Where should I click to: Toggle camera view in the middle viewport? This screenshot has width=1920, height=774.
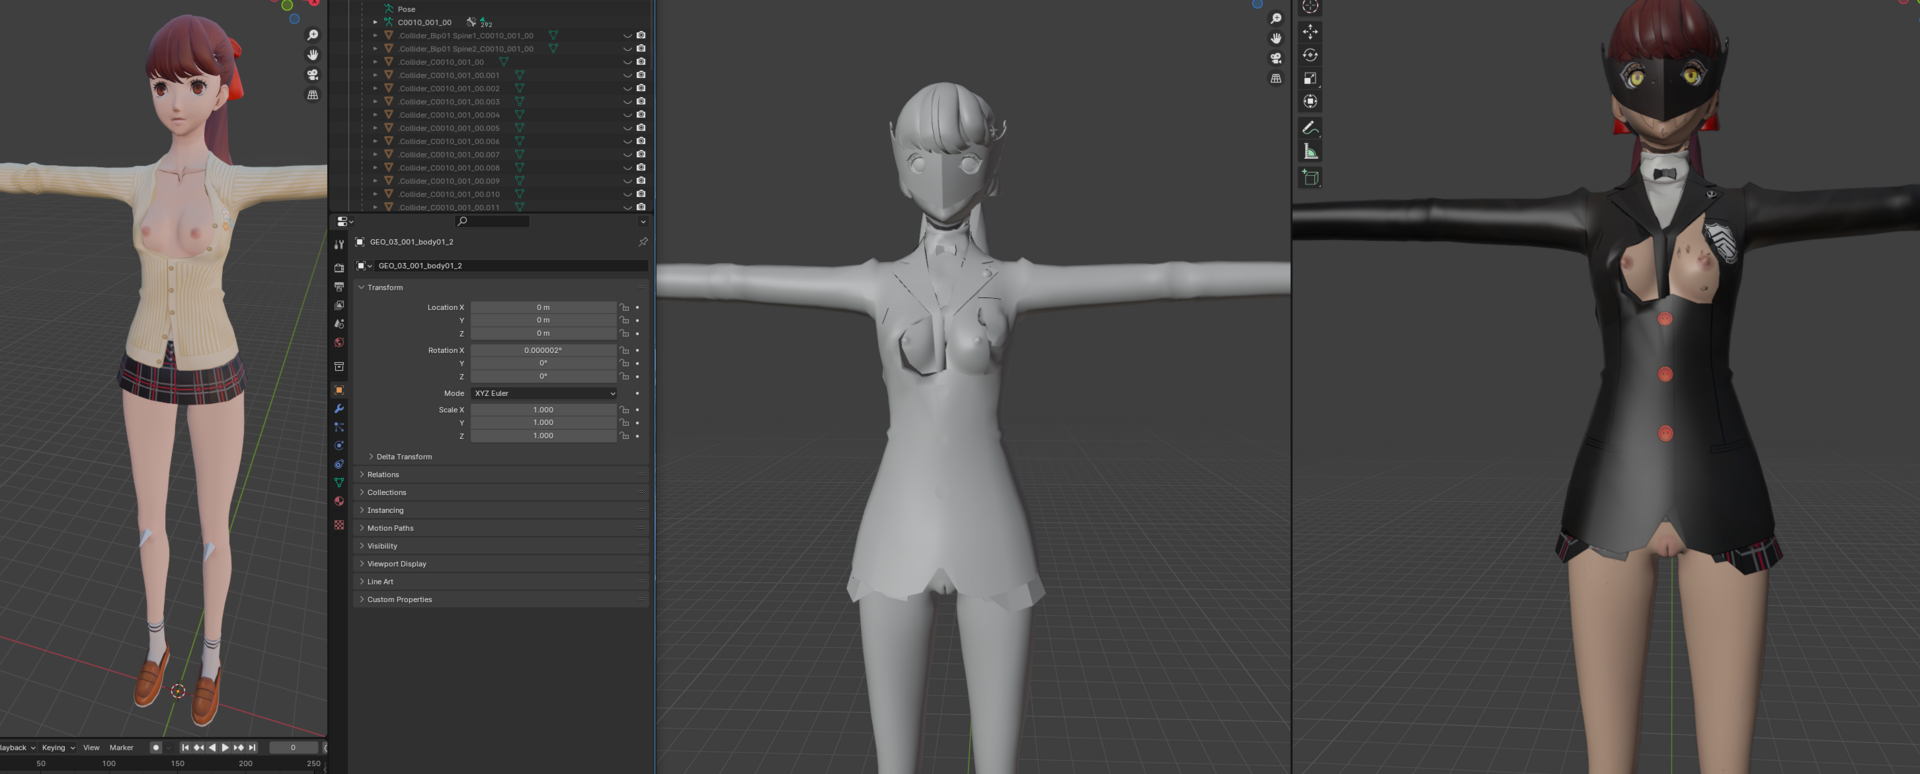tap(1276, 58)
